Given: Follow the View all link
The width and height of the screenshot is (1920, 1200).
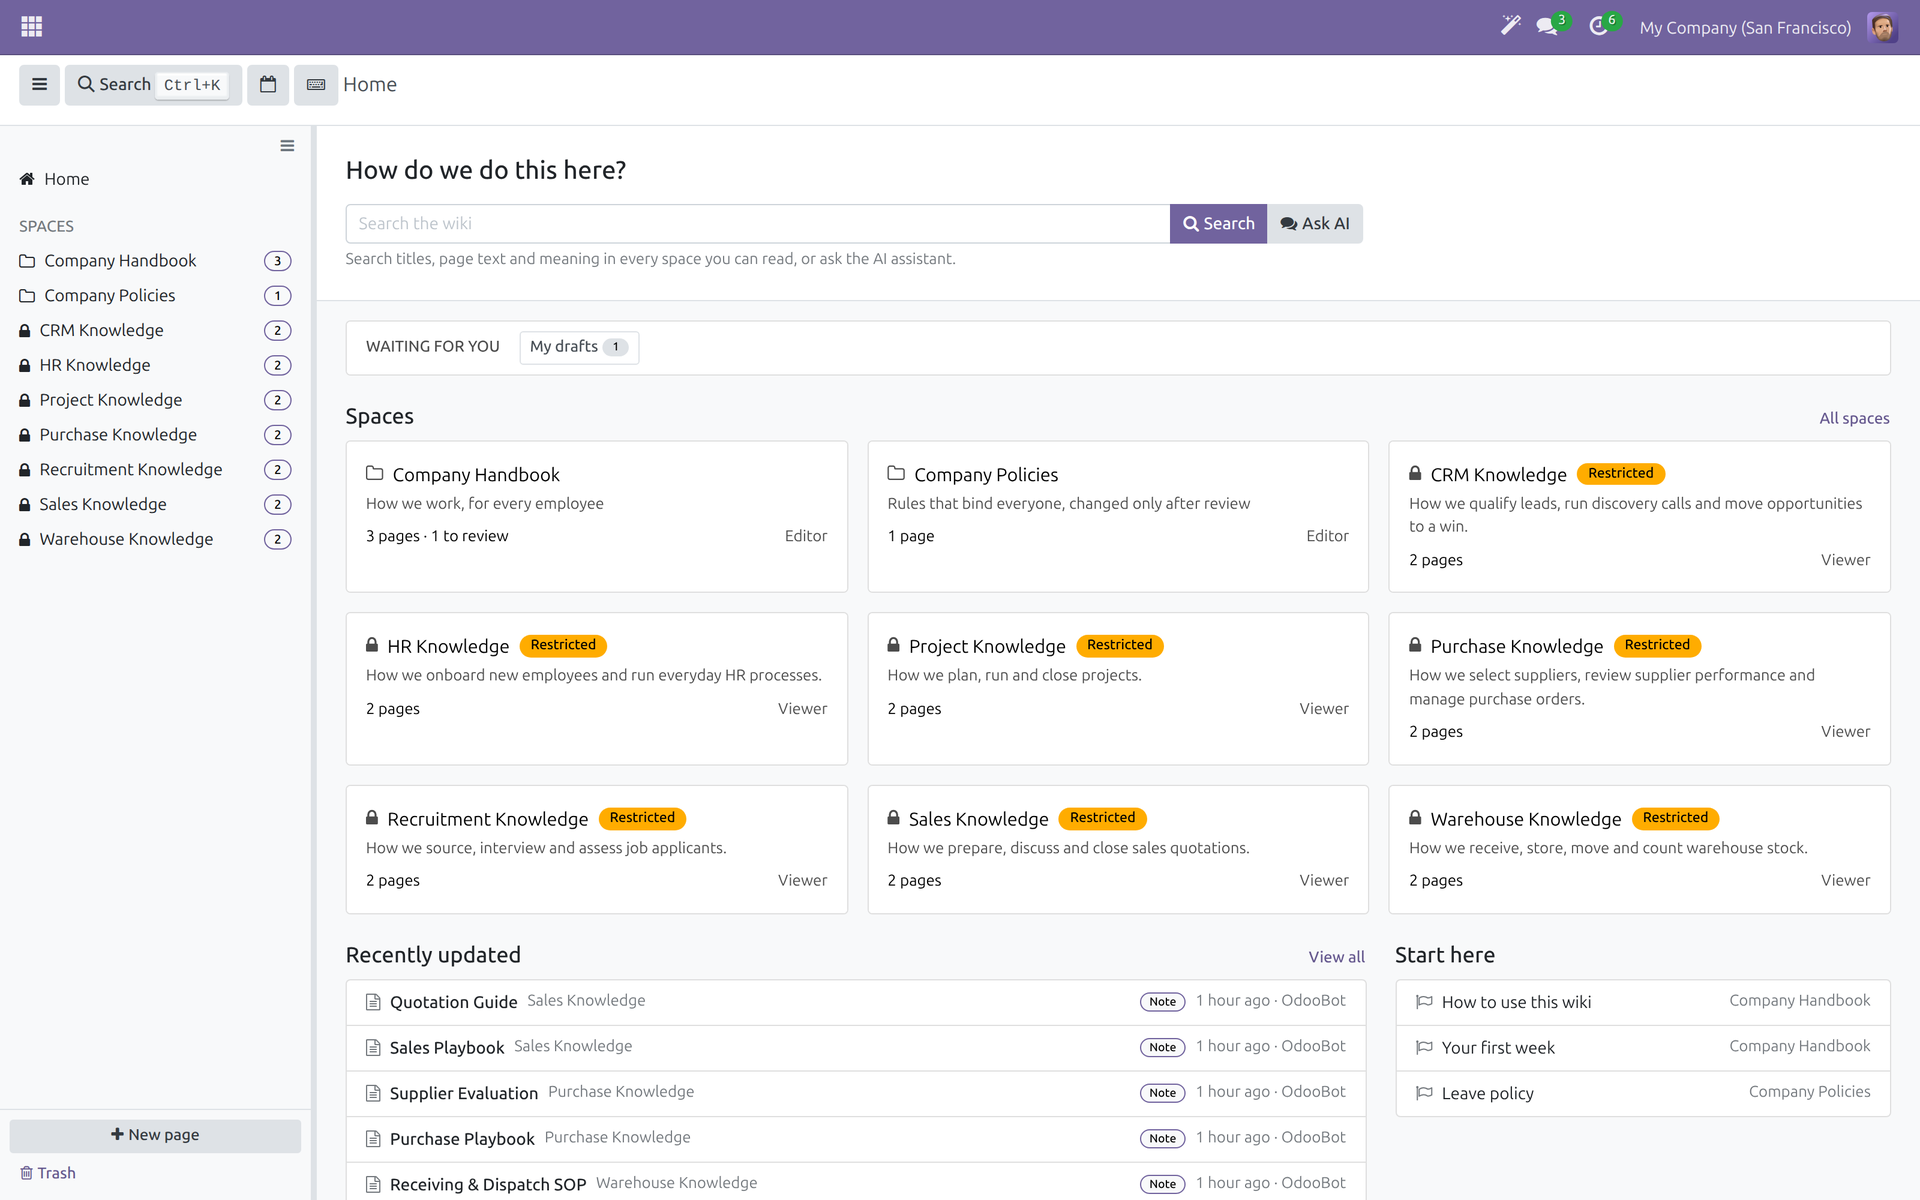Looking at the screenshot, I should coord(1336,957).
